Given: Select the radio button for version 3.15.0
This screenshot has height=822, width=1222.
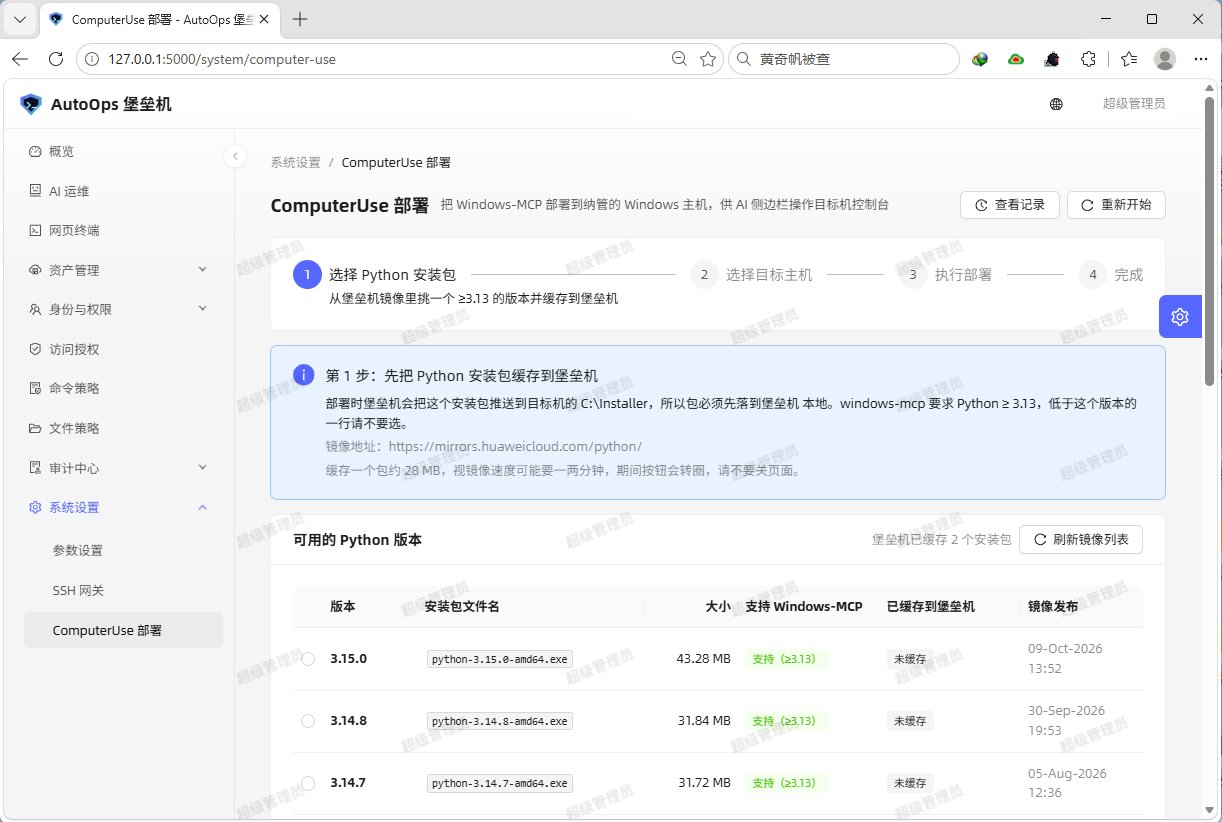Looking at the screenshot, I should click(x=308, y=659).
